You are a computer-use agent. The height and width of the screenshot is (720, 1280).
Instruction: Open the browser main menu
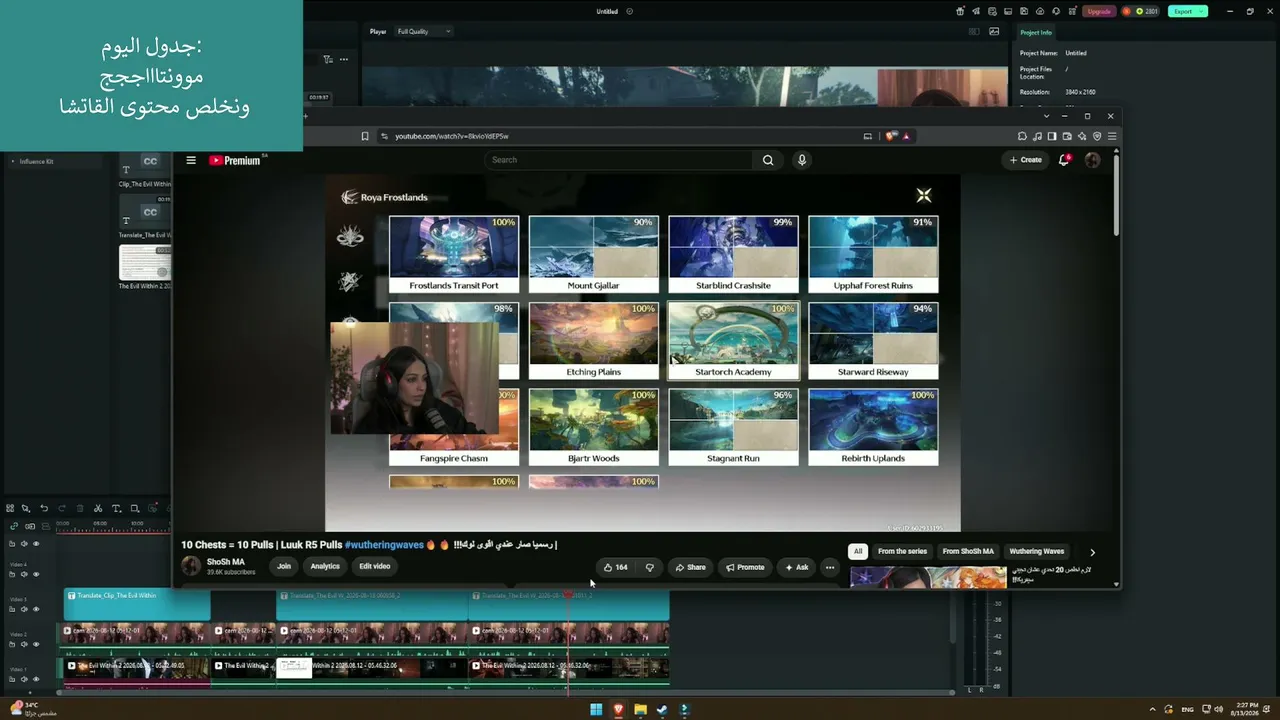click(1112, 136)
